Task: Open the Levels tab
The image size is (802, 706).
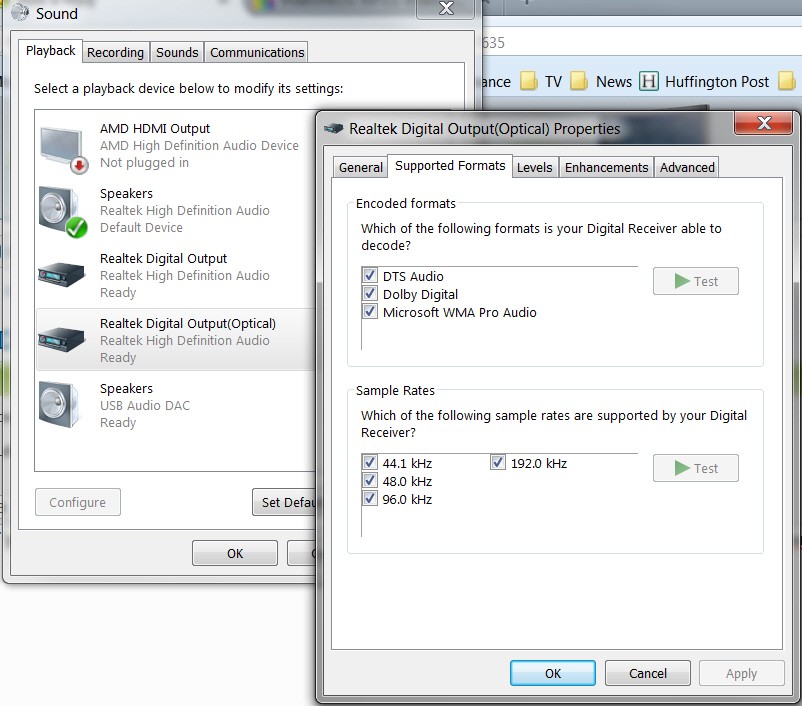Action: 534,167
